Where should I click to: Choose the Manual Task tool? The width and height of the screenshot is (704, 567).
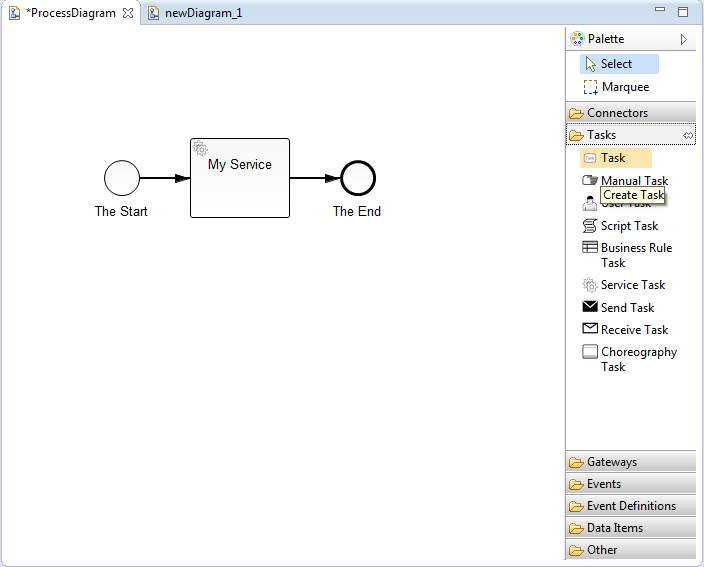click(626, 180)
